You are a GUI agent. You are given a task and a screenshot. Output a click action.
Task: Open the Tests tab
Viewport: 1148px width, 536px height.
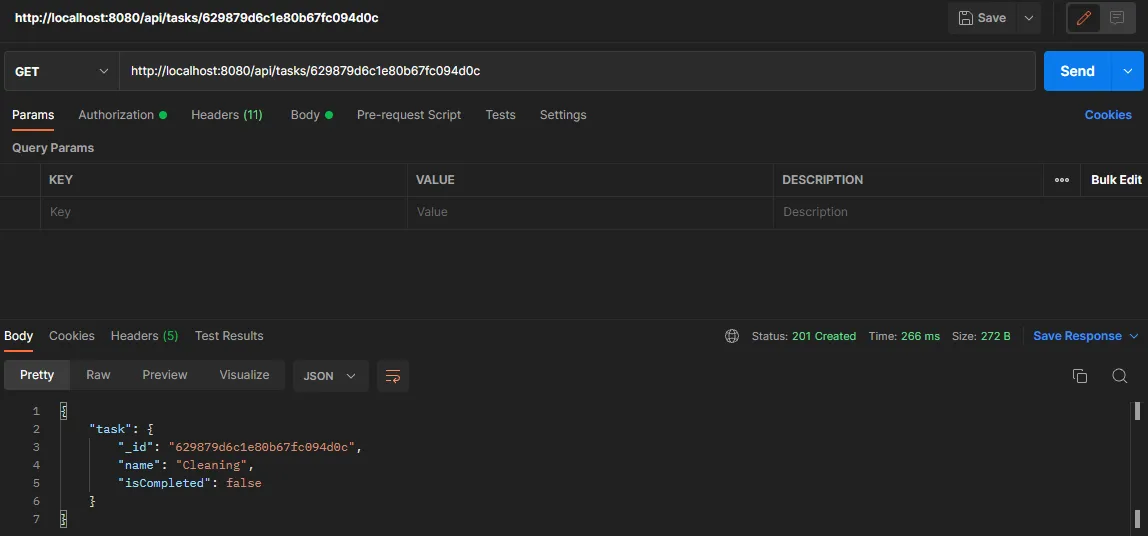(x=500, y=115)
